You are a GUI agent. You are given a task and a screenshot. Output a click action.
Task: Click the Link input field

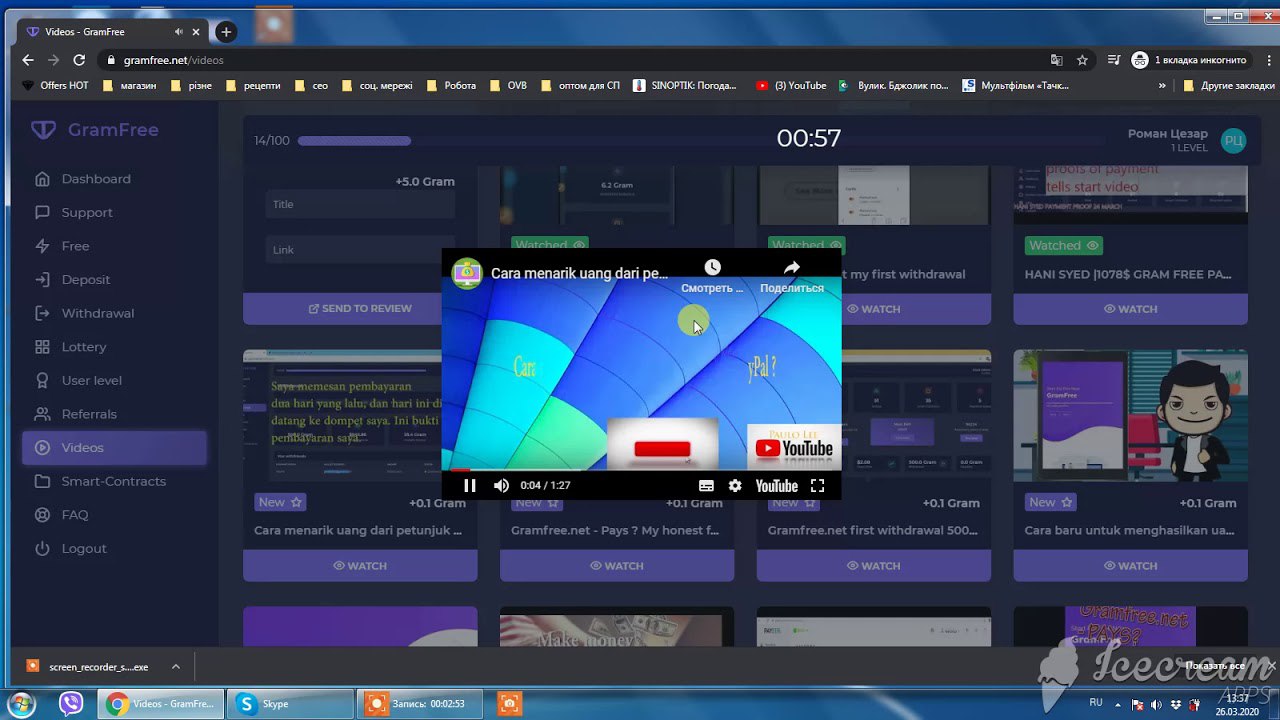tap(360, 250)
